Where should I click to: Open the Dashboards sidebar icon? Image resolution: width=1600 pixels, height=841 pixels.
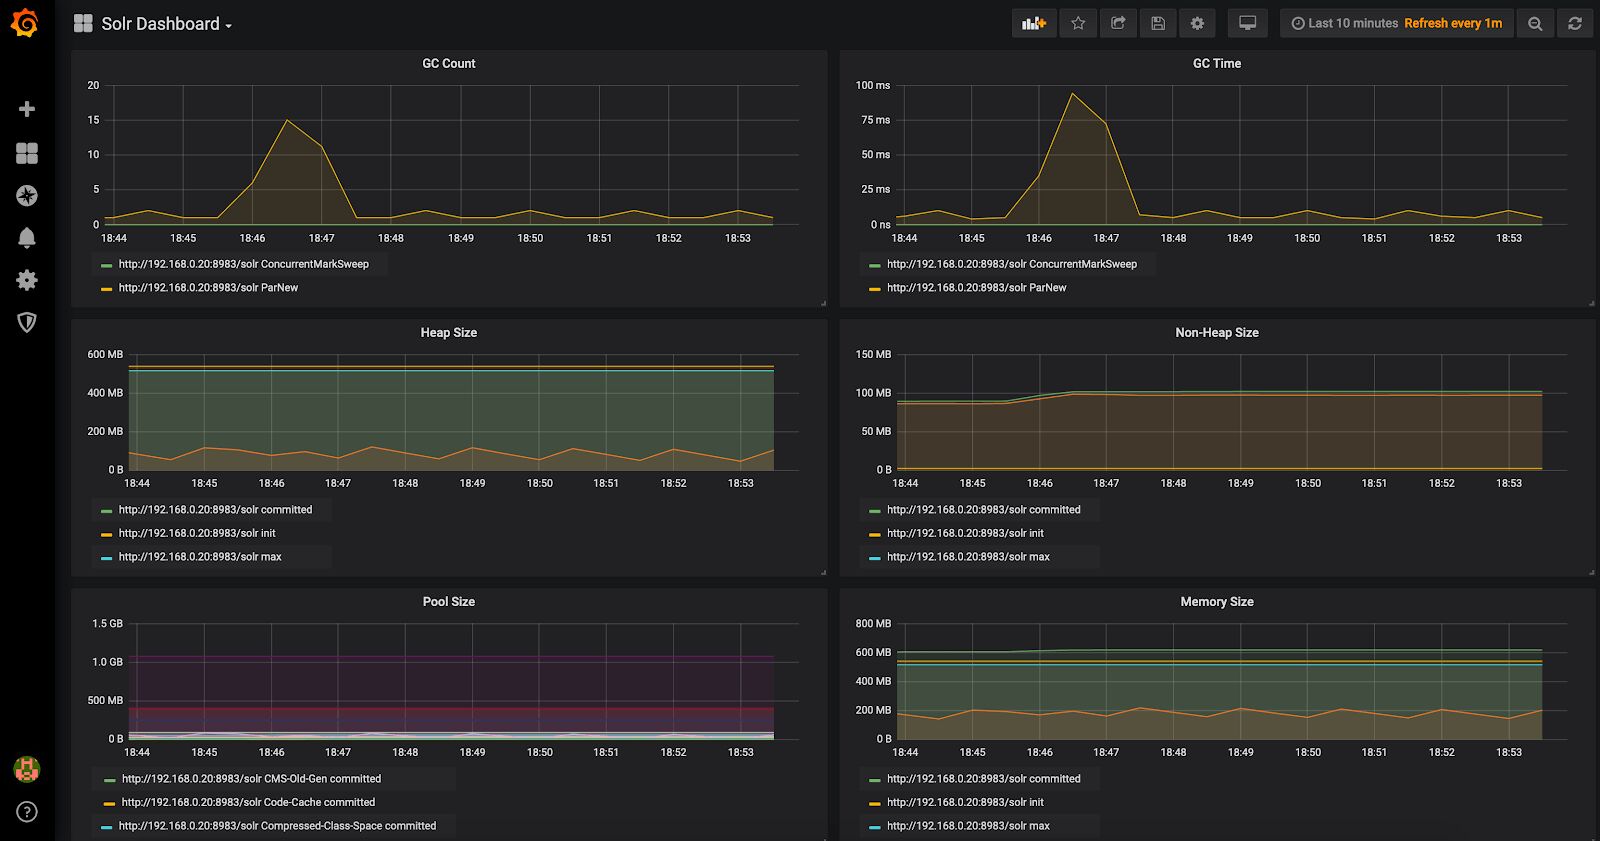tap(27, 153)
